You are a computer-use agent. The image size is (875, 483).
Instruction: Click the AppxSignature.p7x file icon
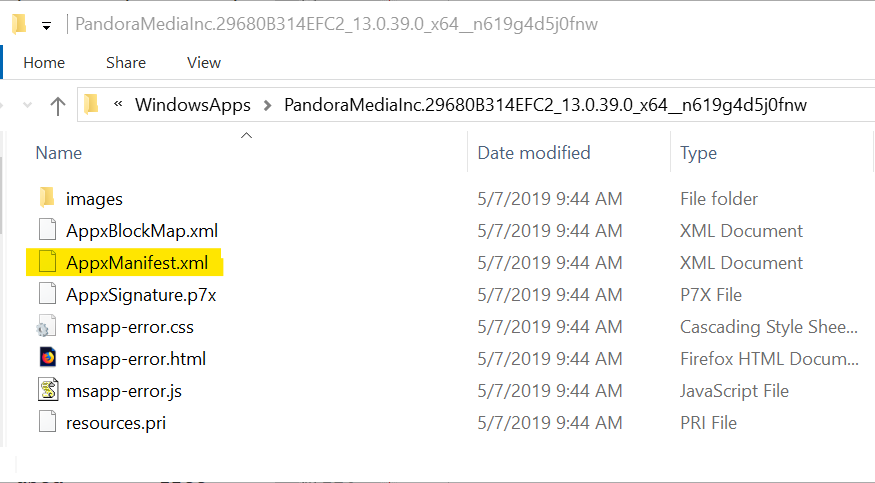coord(47,294)
